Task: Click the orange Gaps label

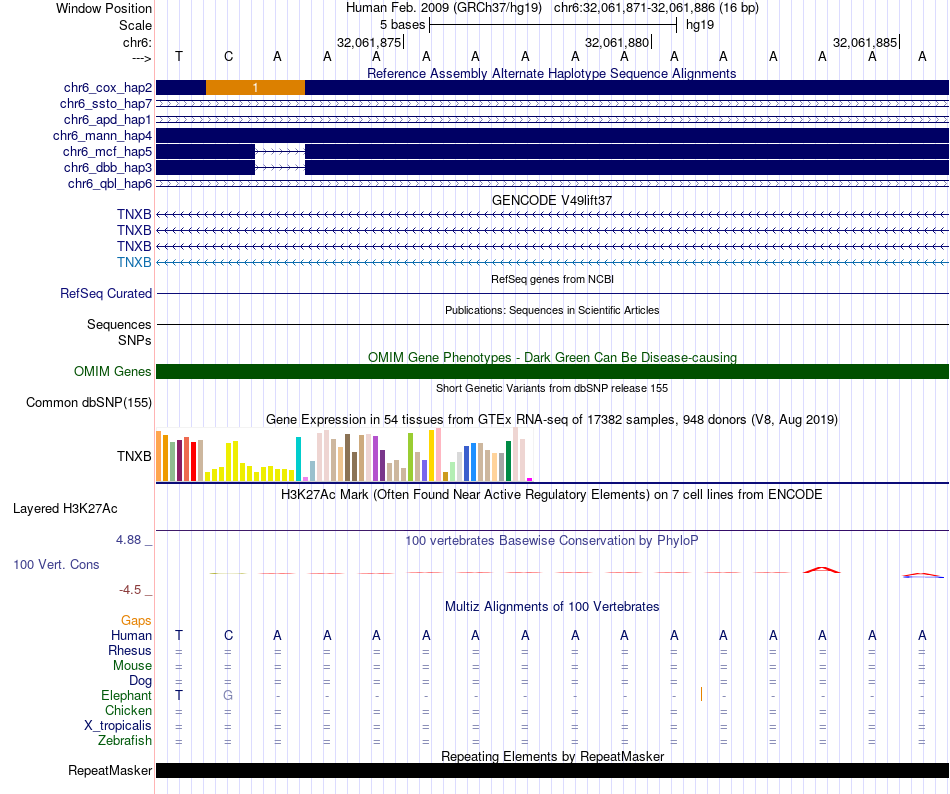Action: click(136, 620)
